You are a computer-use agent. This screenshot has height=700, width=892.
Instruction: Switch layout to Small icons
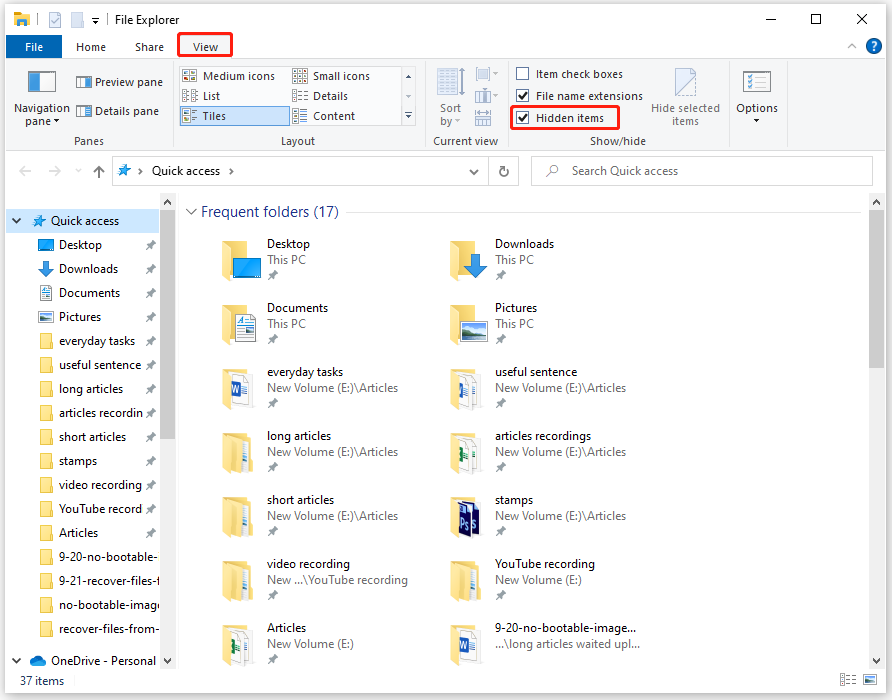(332, 76)
